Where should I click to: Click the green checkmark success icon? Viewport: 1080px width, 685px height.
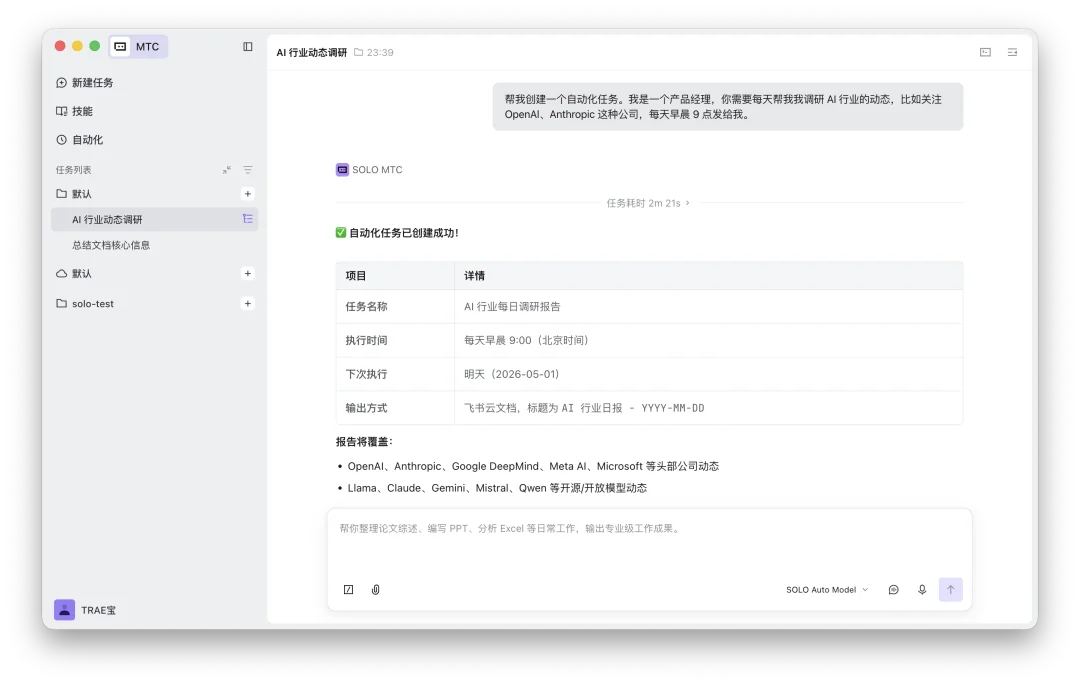tap(341, 233)
